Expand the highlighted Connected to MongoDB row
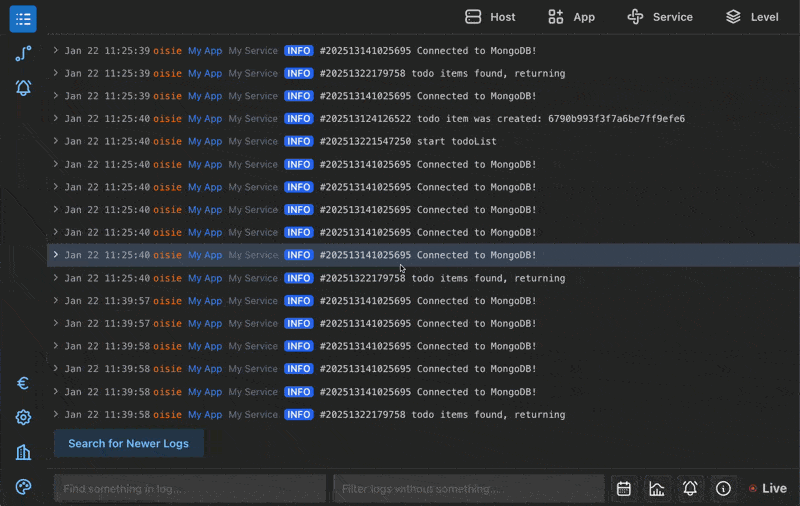Screen dimensions: 800x506 coord(56,255)
